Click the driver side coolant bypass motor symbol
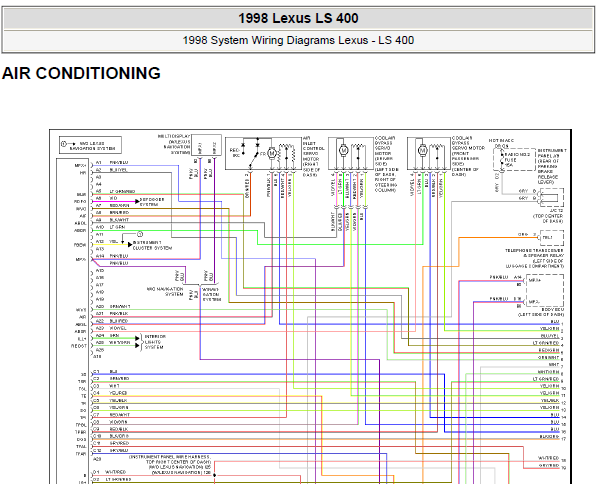606x484 pixels. point(343,150)
